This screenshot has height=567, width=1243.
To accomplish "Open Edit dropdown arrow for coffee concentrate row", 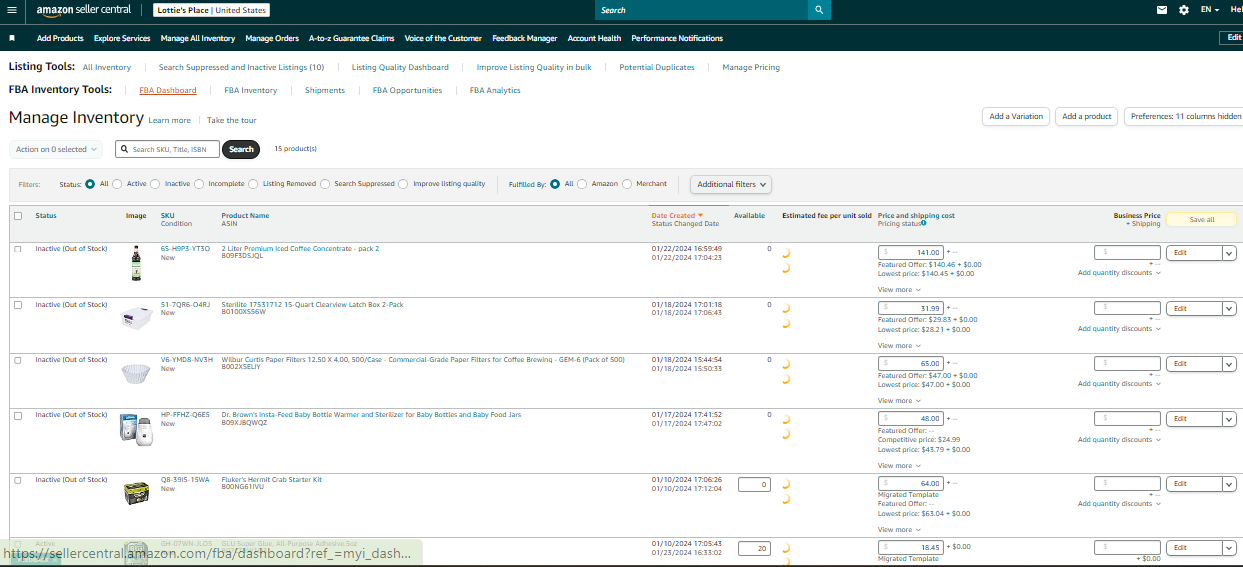I will coord(1229,253).
